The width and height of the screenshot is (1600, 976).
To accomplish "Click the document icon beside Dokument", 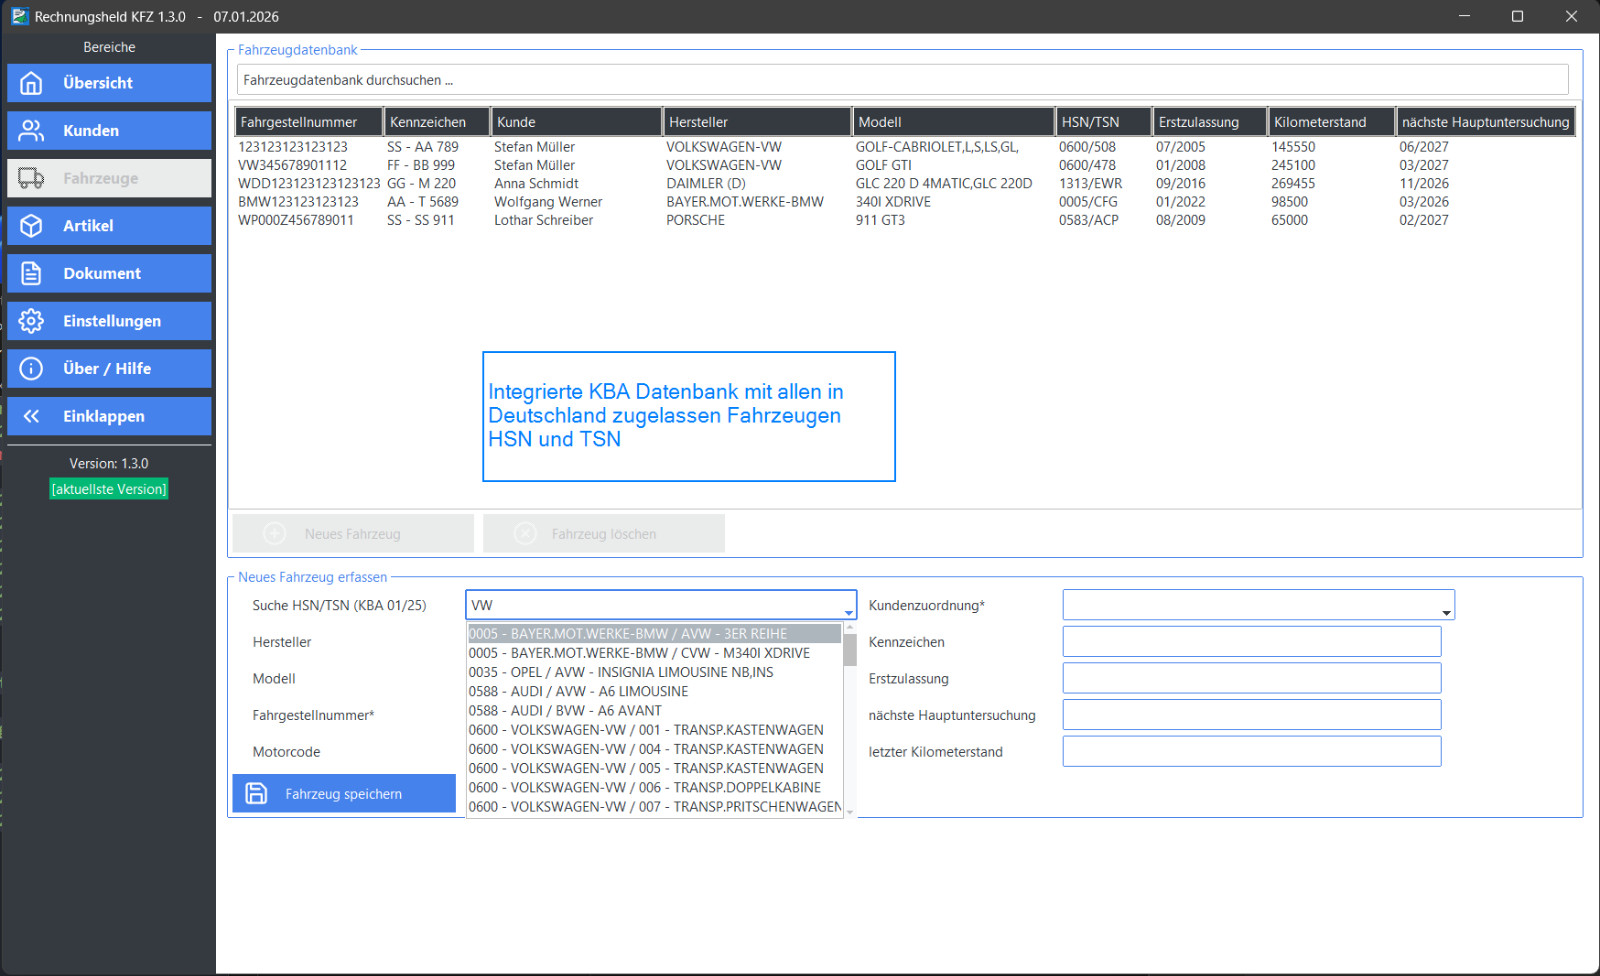I will (32, 273).
